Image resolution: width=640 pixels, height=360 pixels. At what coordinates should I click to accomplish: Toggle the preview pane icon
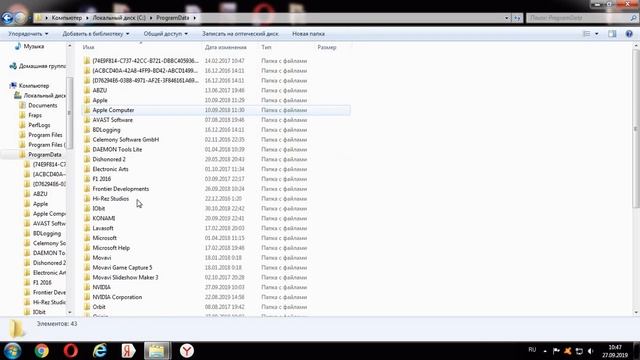coord(612,34)
